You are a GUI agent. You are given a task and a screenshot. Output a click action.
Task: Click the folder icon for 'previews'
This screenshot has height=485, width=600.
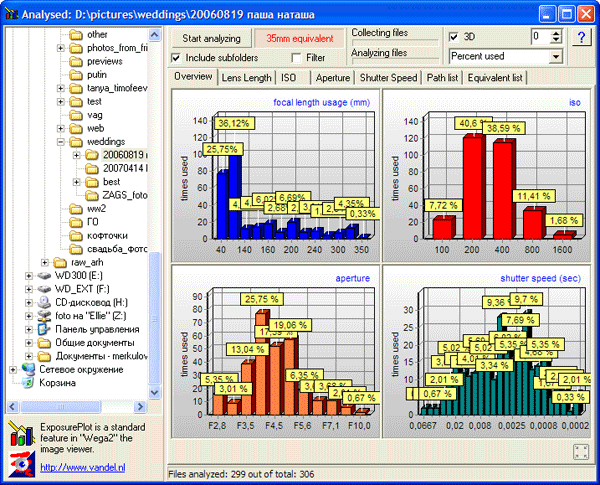(76, 61)
